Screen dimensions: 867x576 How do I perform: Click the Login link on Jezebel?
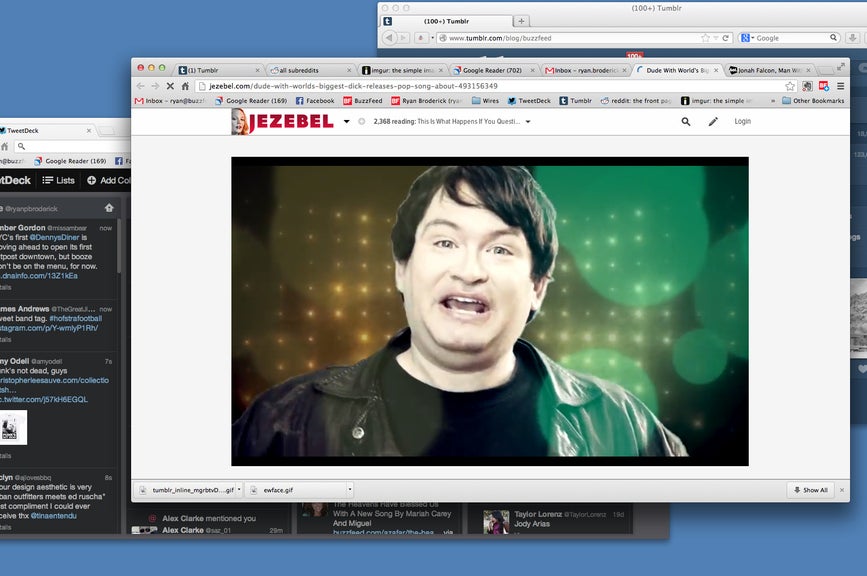(x=742, y=122)
